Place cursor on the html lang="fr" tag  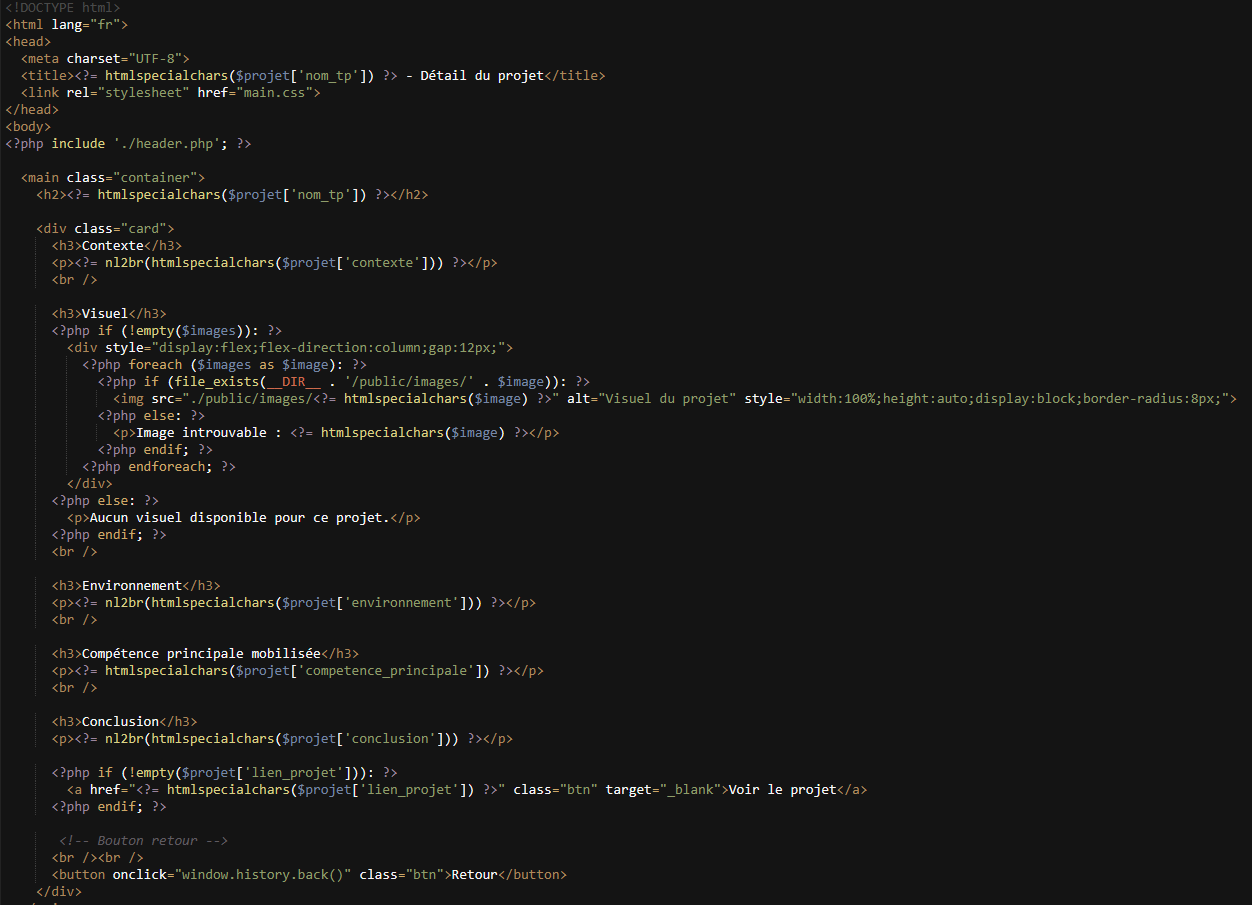67,25
